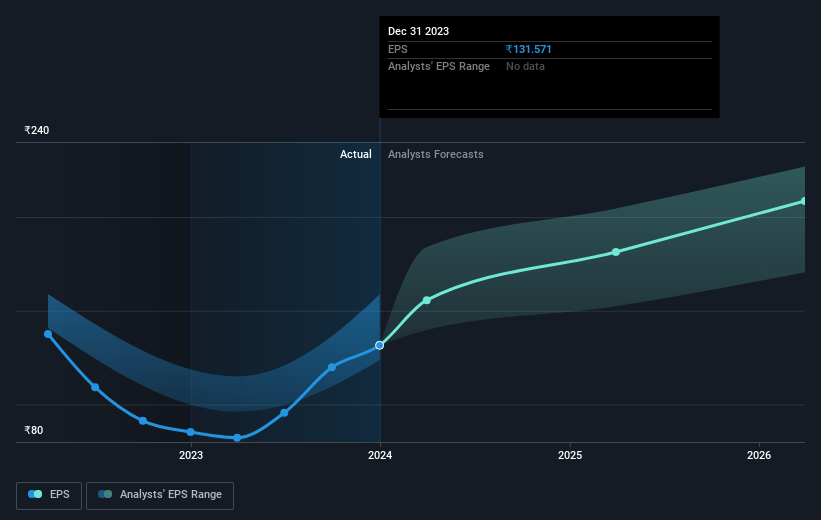Click the '2024' x-axis label

(380, 455)
